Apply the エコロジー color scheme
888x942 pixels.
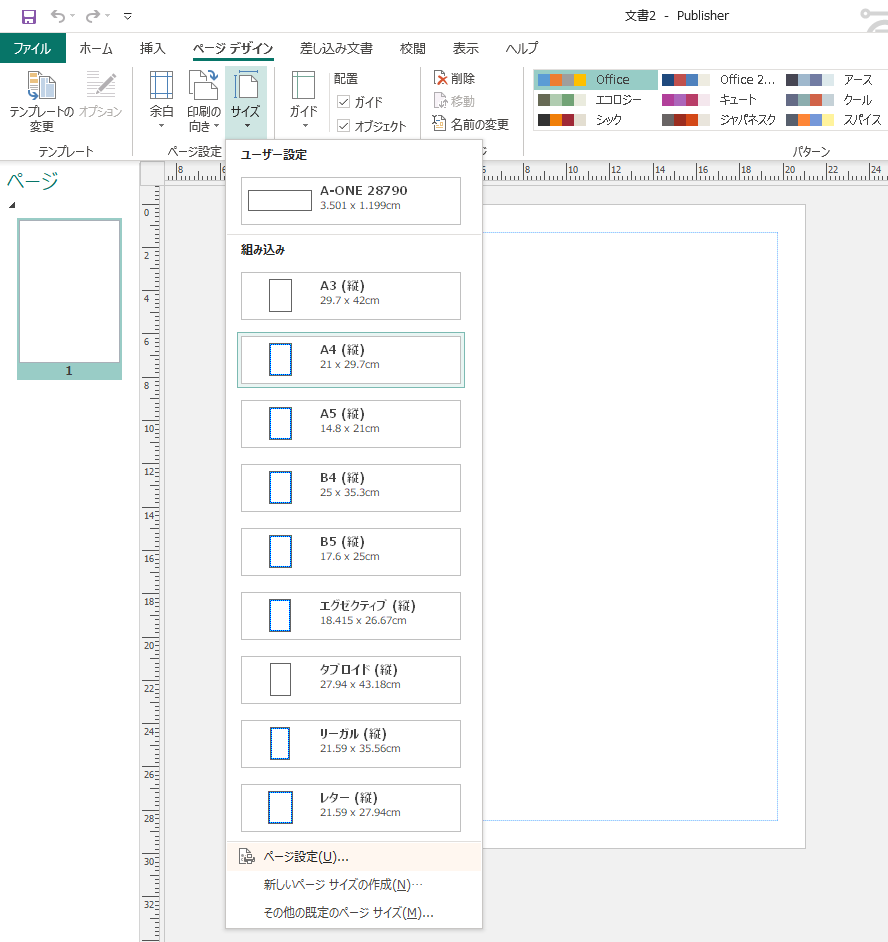click(595, 100)
